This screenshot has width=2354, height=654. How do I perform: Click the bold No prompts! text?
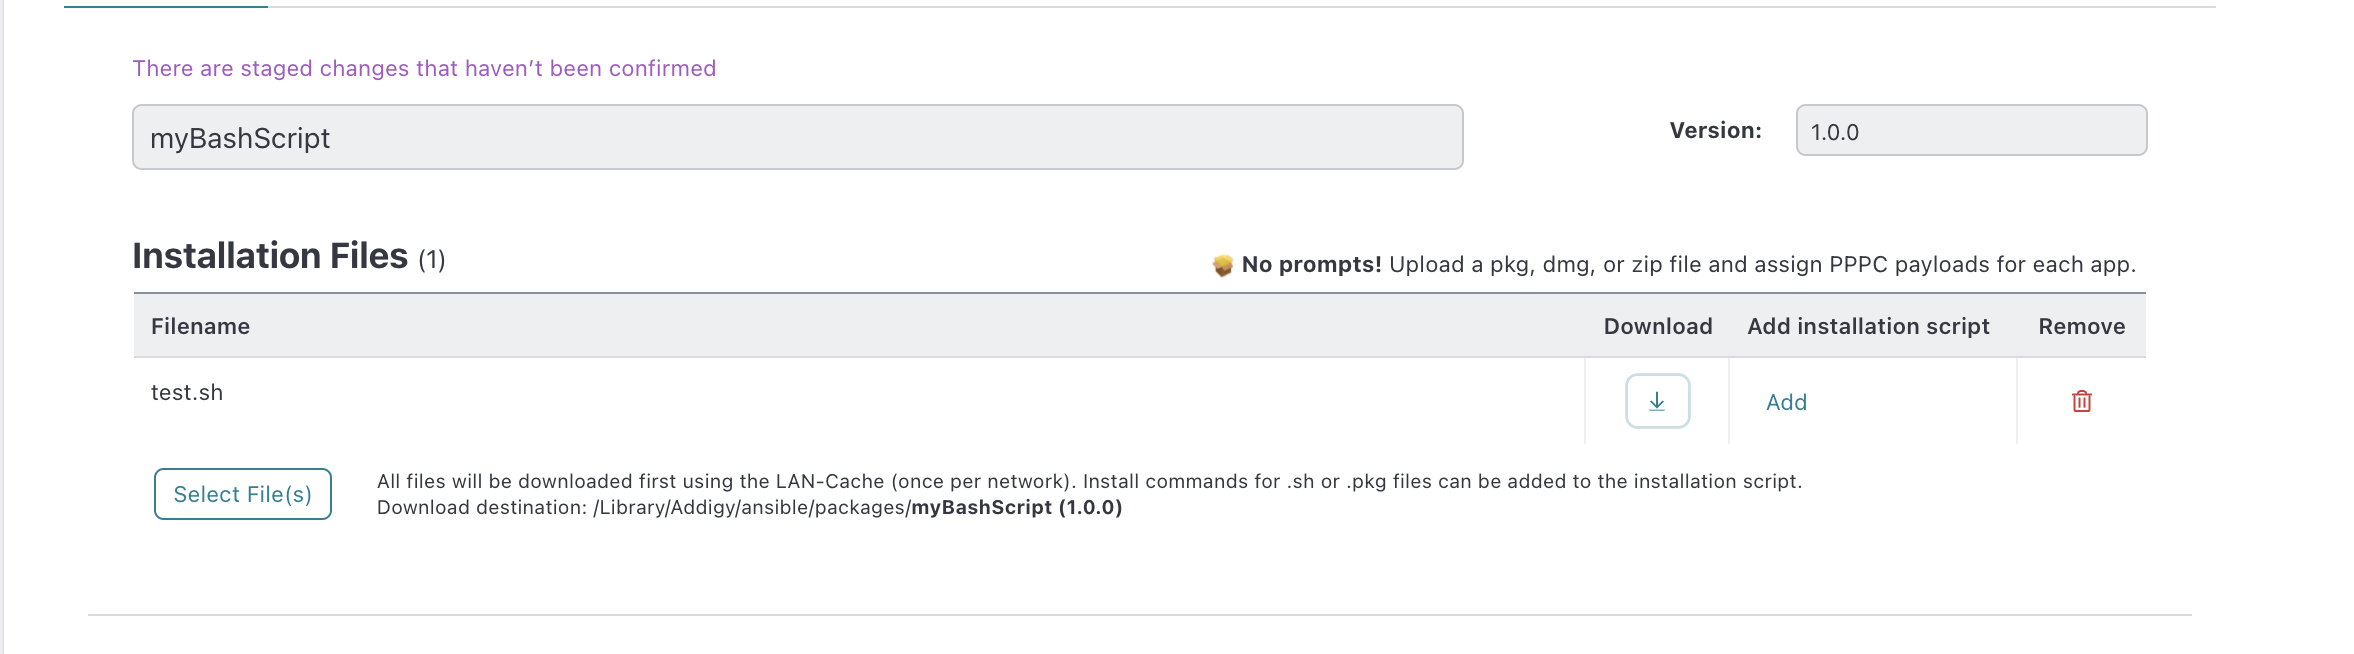(x=1311, y=264)
